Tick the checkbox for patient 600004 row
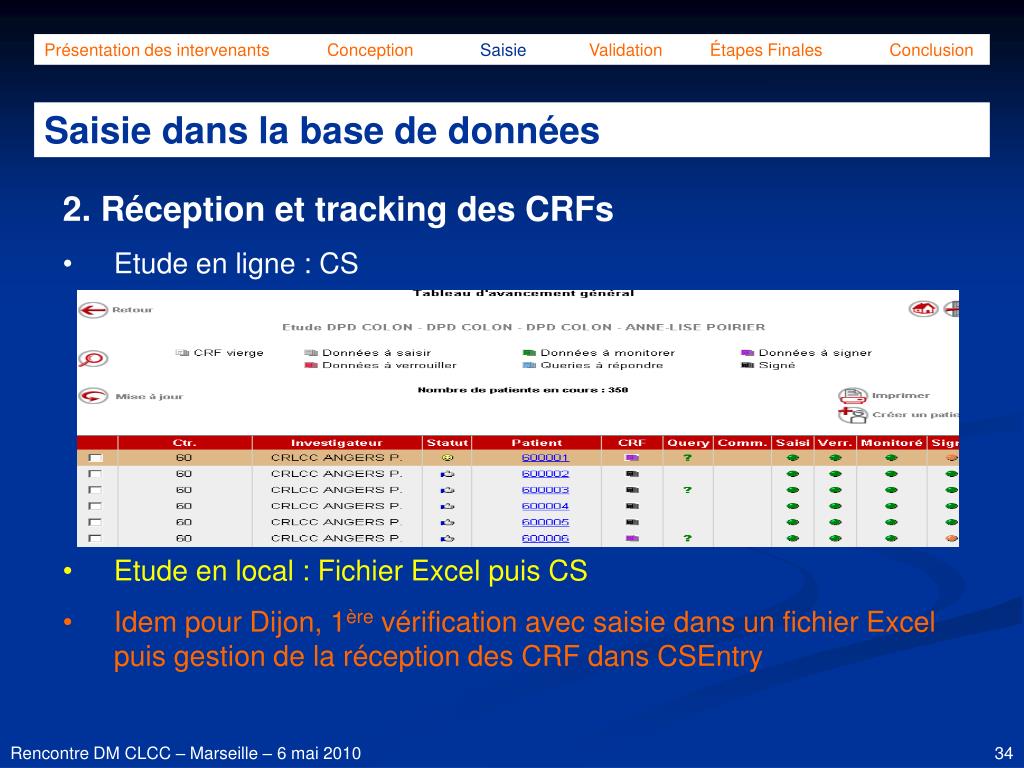Image resolution: width=1024 pixels, height=768 pixels. pos(95,506)
